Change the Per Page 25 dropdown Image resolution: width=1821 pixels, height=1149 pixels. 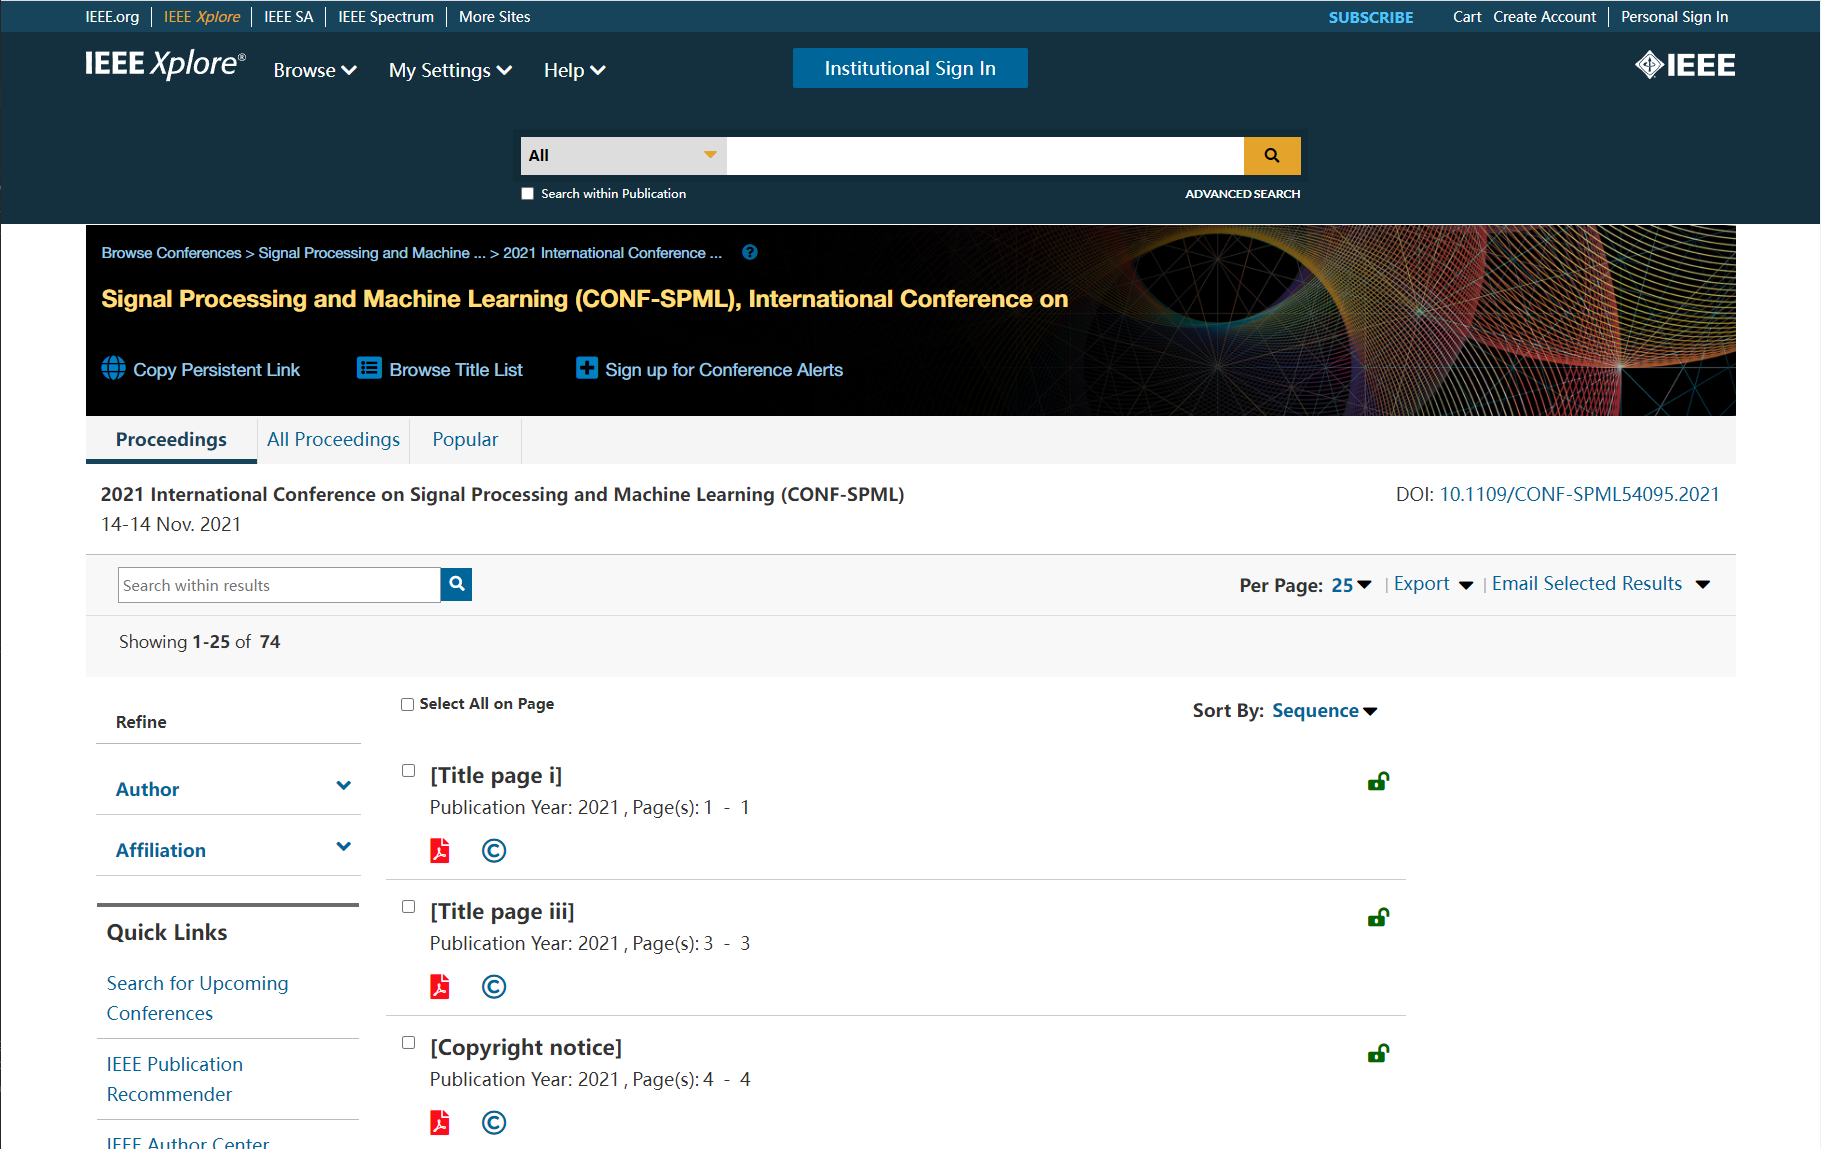(x=1351, y=585)
